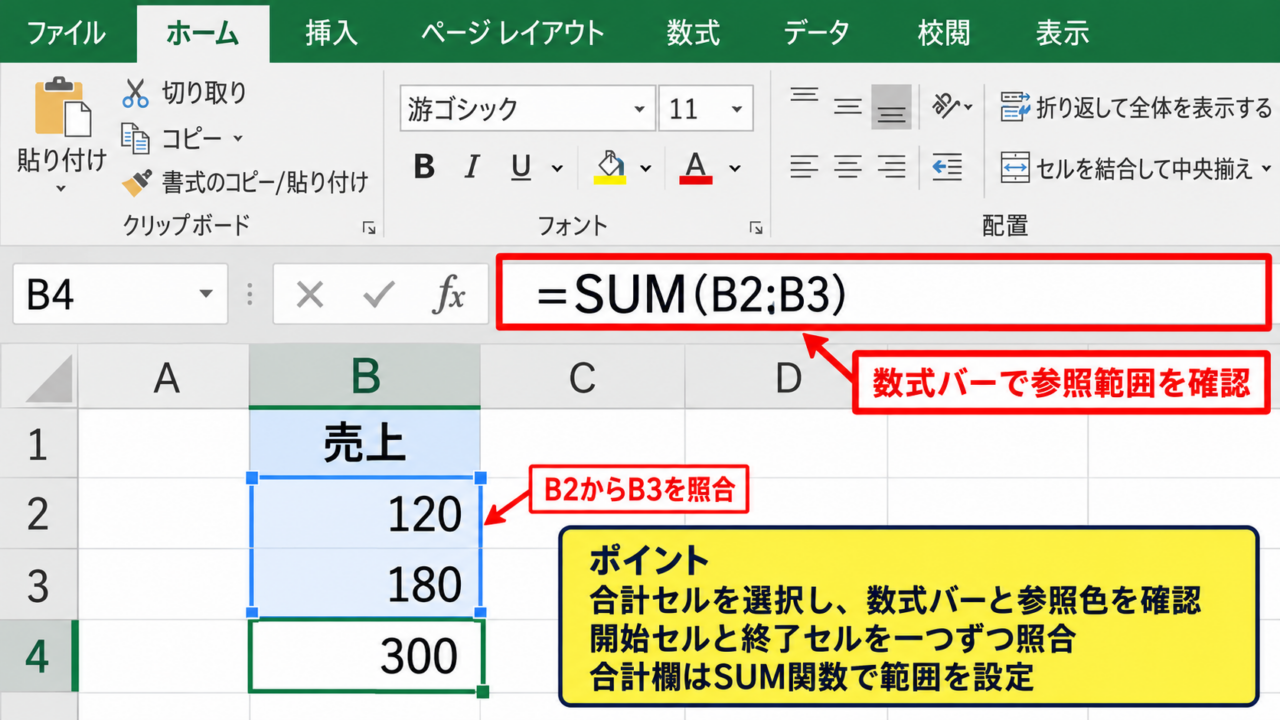1280x720 pixels.
Task: Select row 2 header
Action: pos(39,513)
